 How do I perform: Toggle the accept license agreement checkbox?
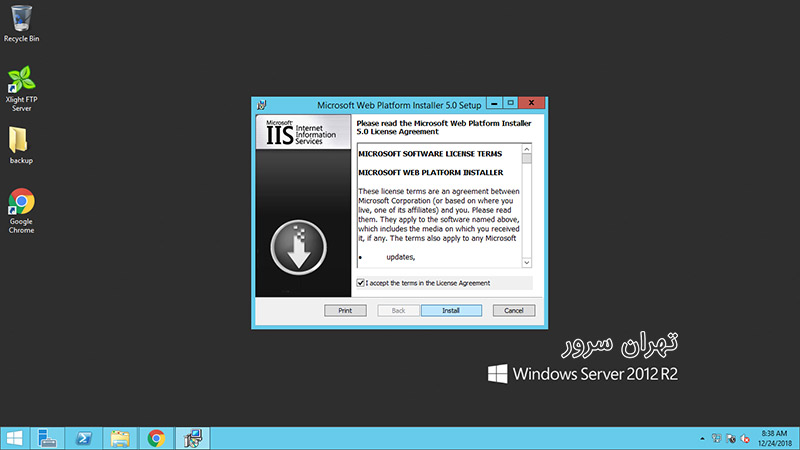pos(361,283)
